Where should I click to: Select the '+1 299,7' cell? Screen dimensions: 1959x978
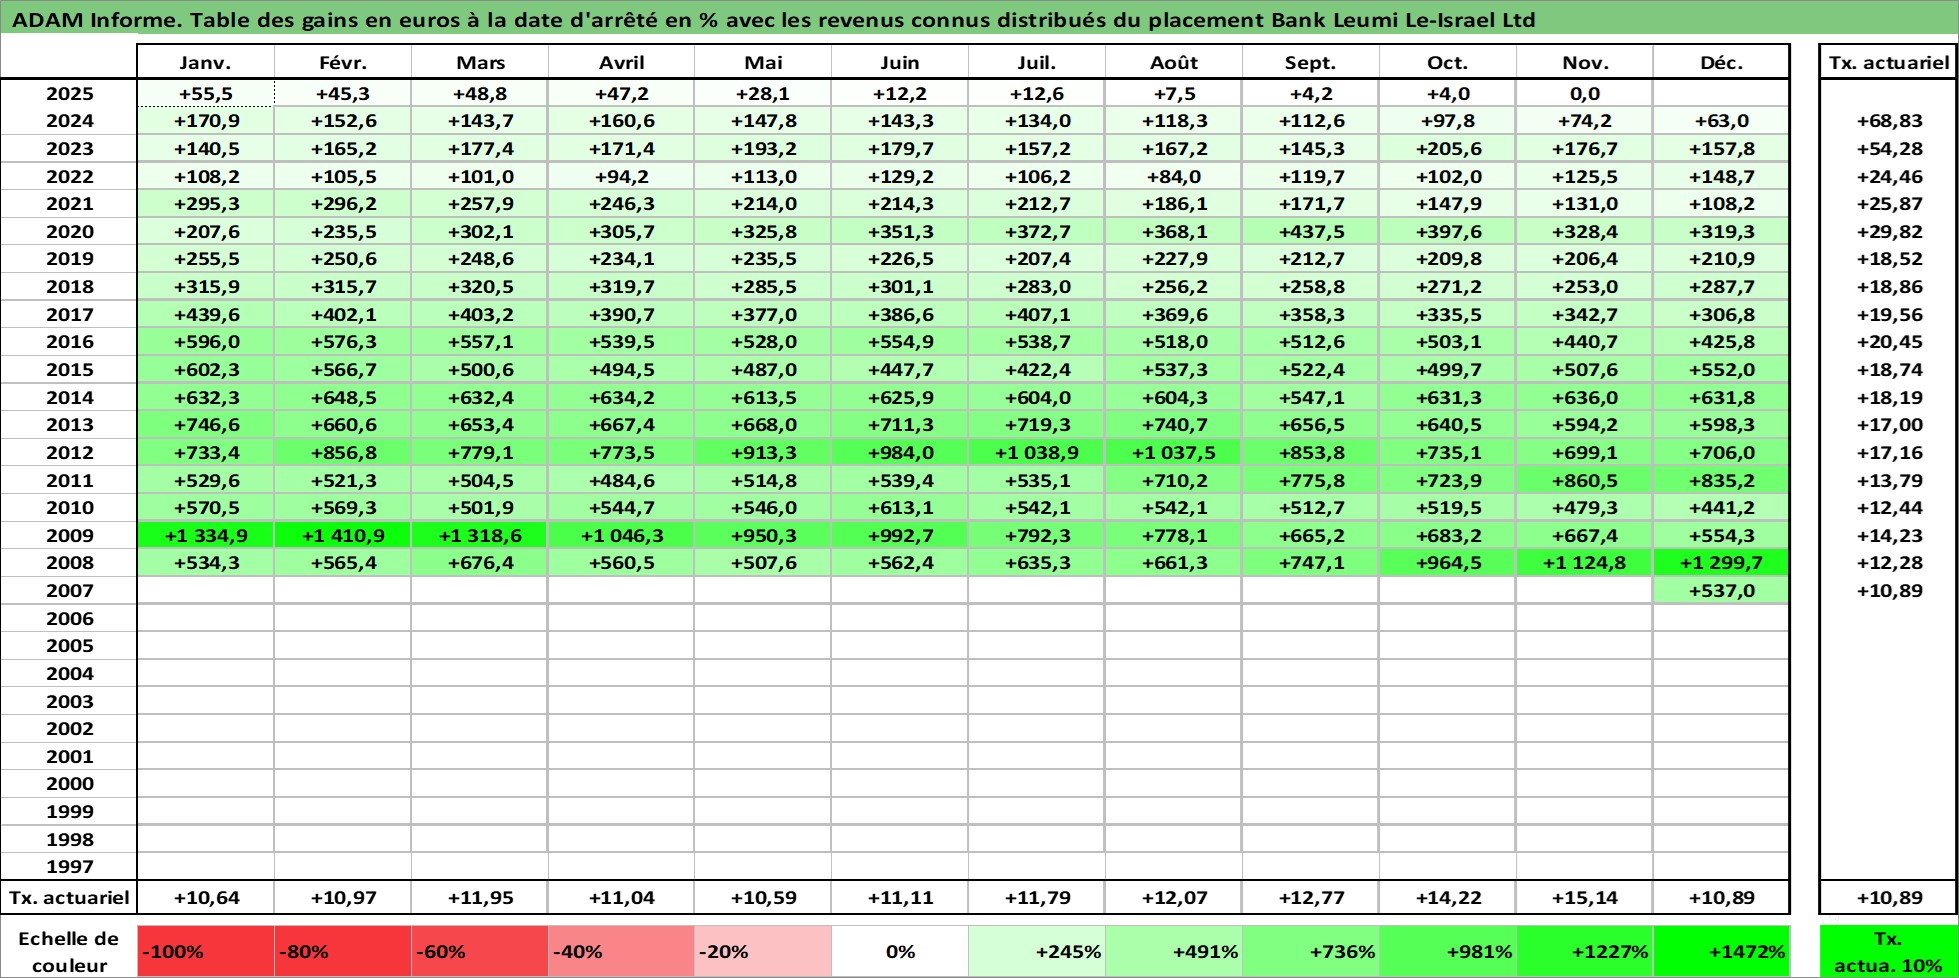pos(1721,563)
